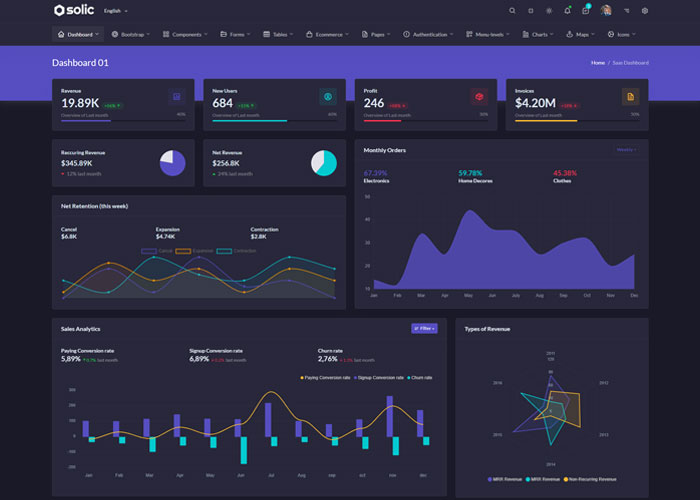
Task: Click the Revenue card icon
Action: (177, 97)
